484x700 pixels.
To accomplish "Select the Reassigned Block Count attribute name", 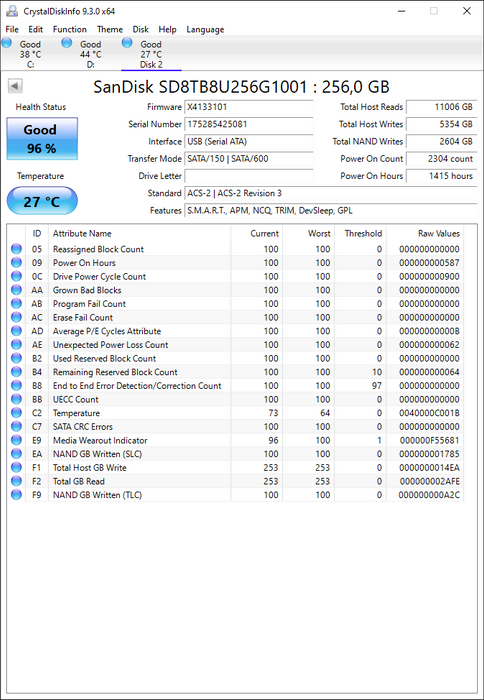I will (x=98, y=249).
